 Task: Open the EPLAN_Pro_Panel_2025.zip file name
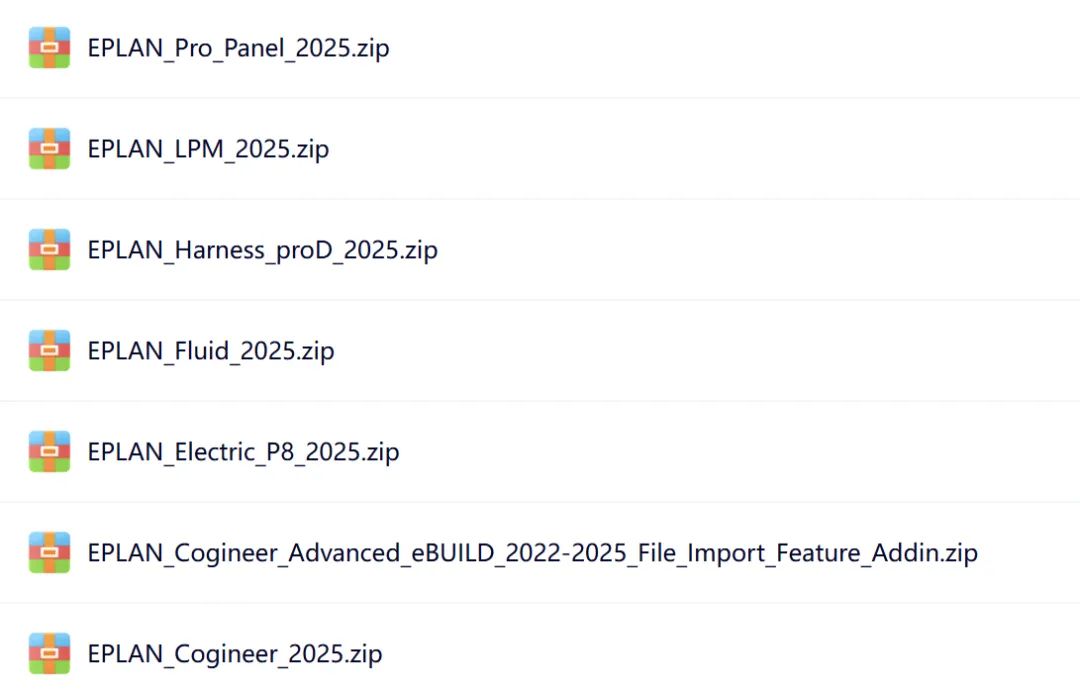pyautogui.click(x=238, y=48)
